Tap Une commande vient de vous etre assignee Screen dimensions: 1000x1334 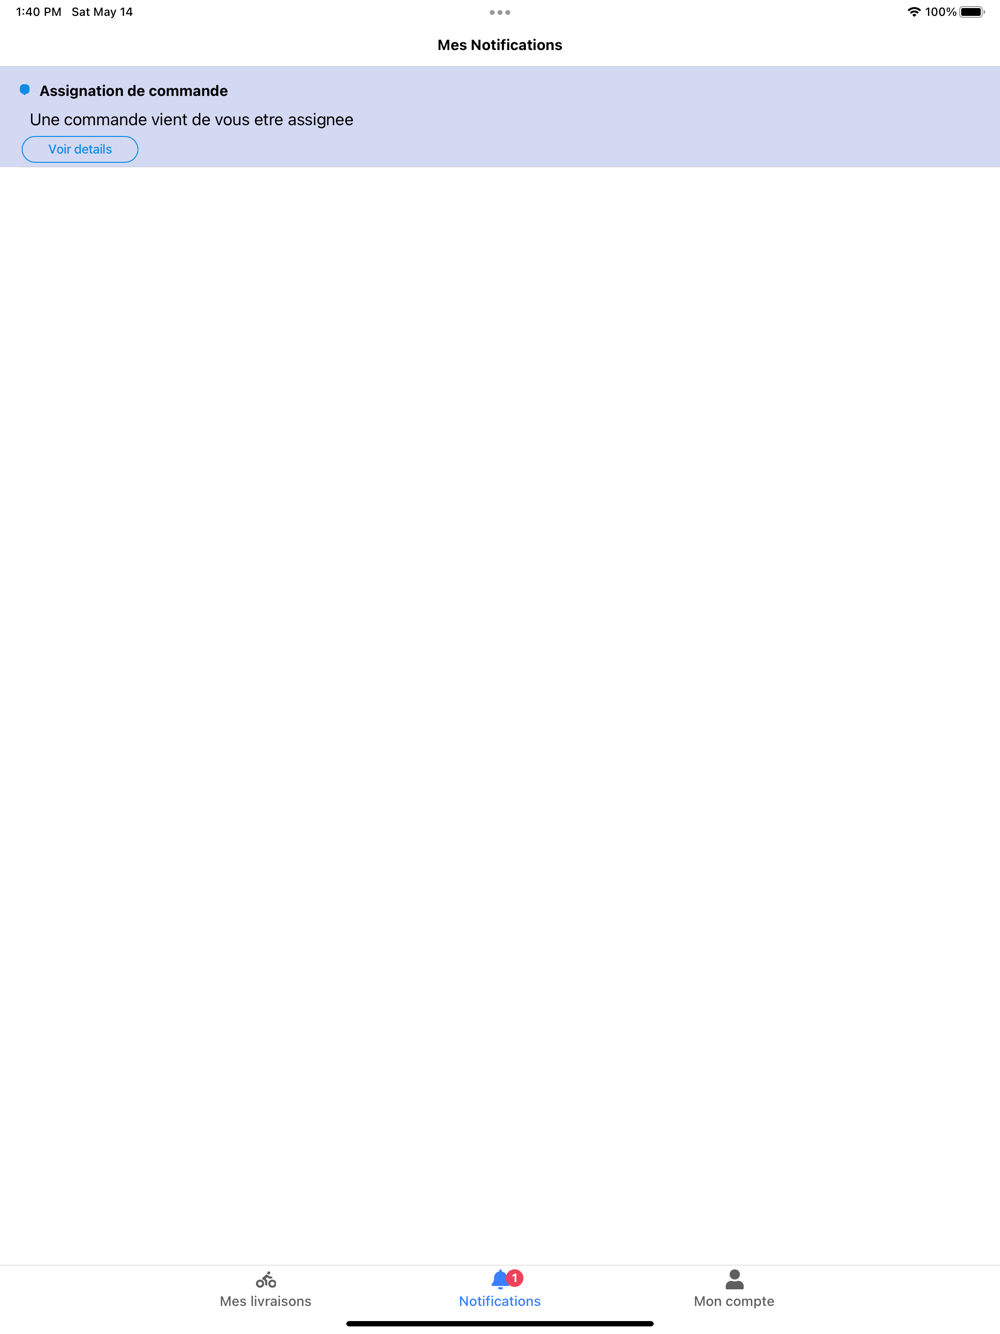pos(192,120)
